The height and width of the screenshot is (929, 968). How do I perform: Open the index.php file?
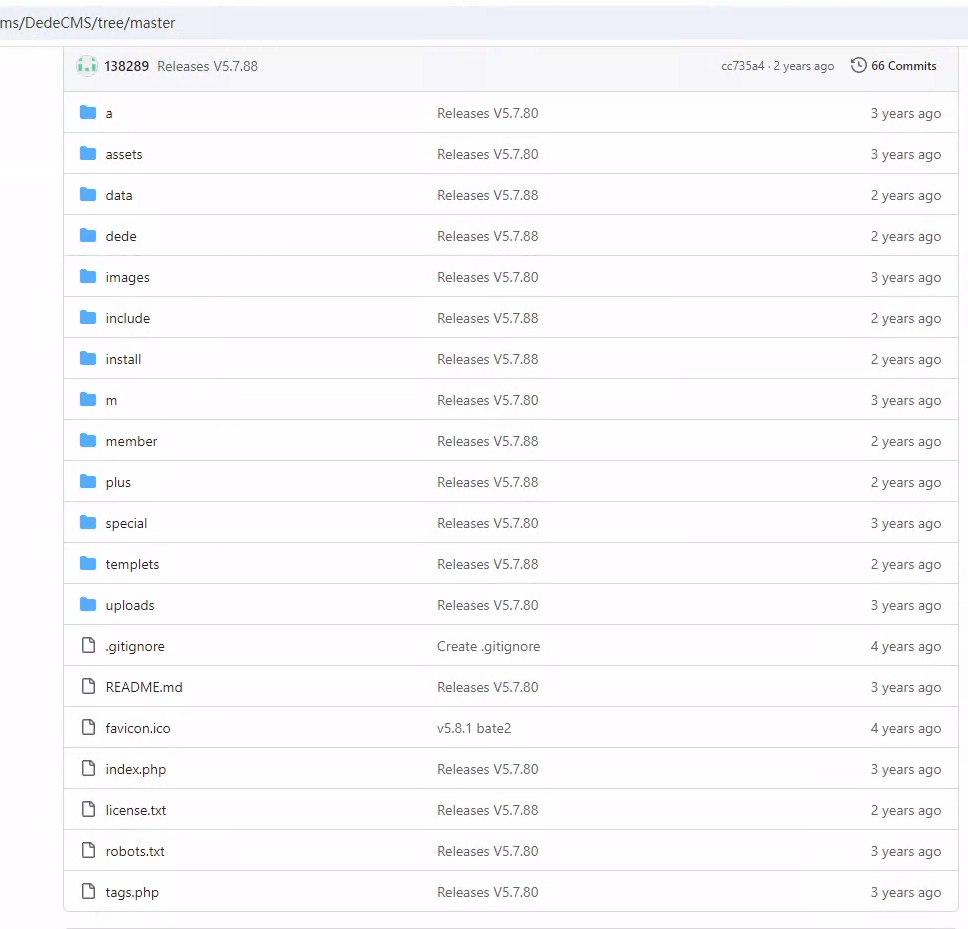[136, 769]
